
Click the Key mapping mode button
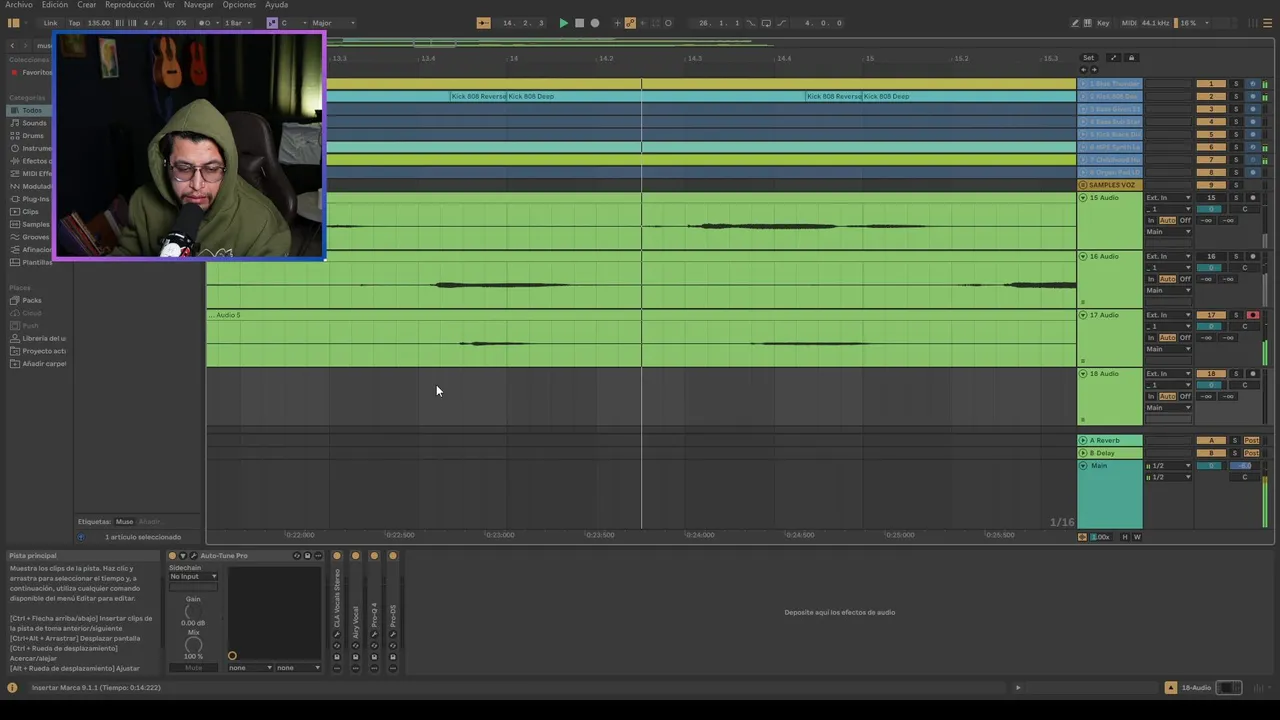(x=1103, y=23)
